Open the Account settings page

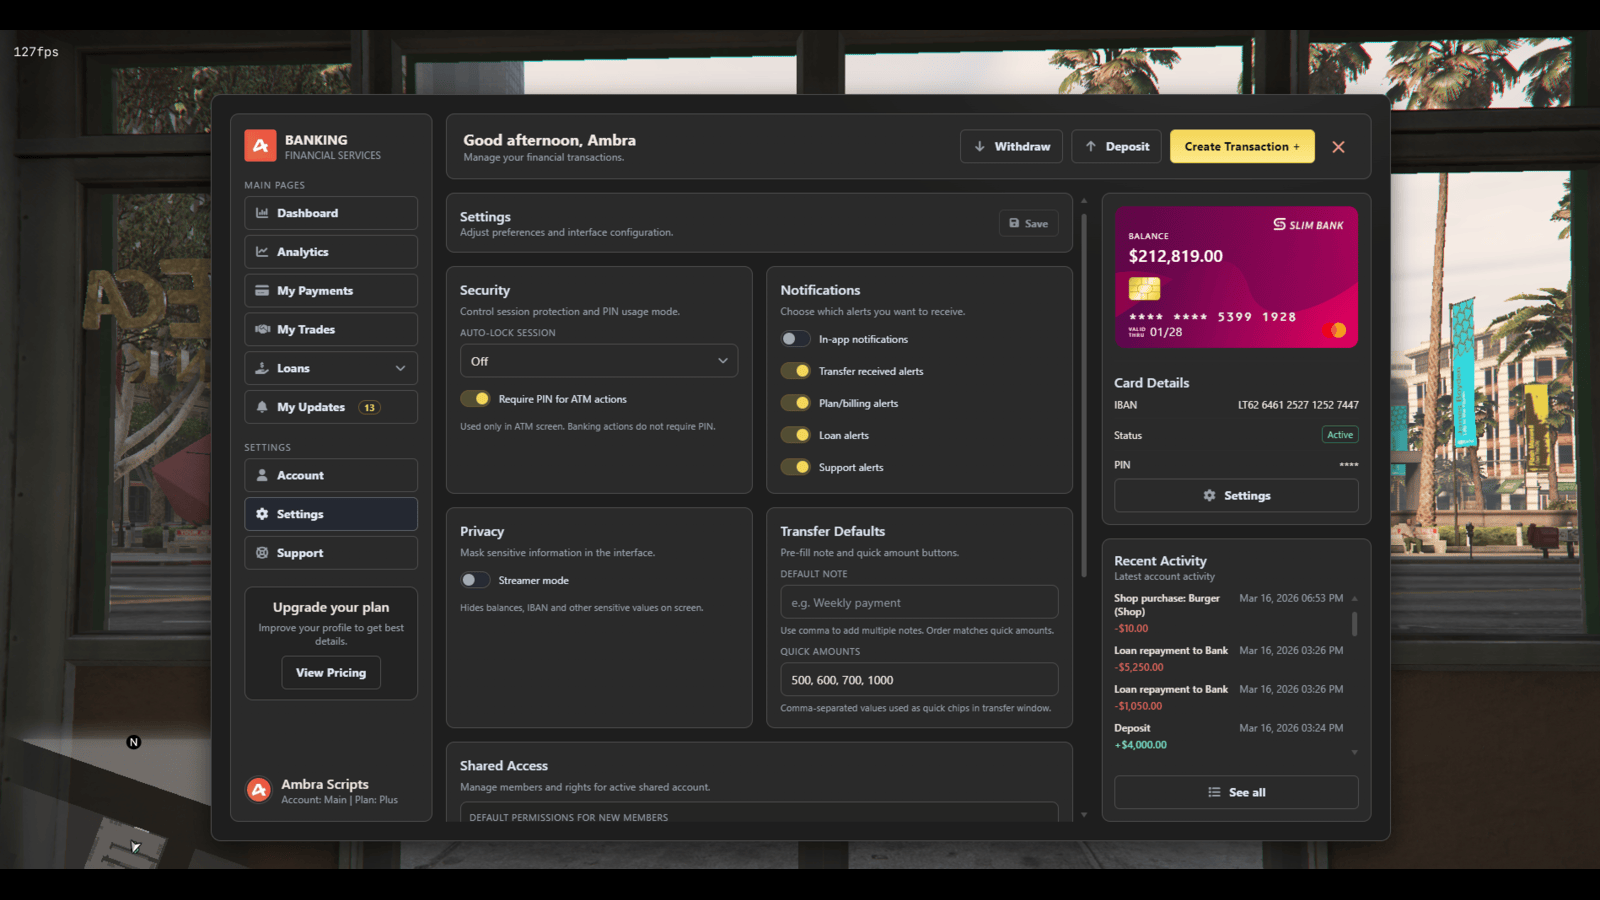(330, 475)
